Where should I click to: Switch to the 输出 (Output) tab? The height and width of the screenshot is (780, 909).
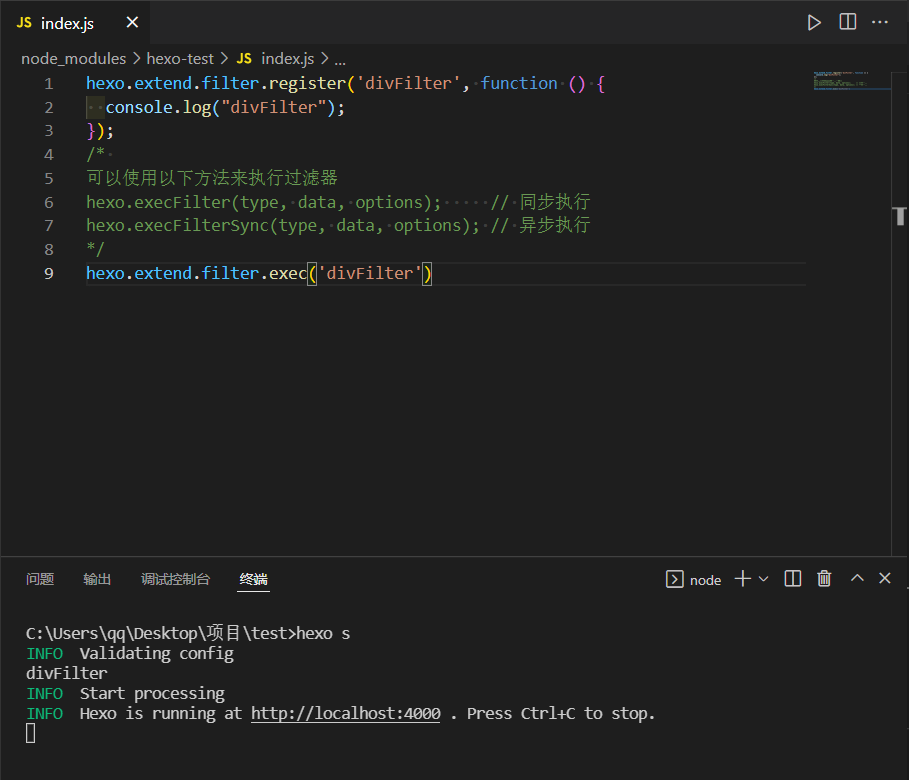pyautogui.click(x=97, y=579)
